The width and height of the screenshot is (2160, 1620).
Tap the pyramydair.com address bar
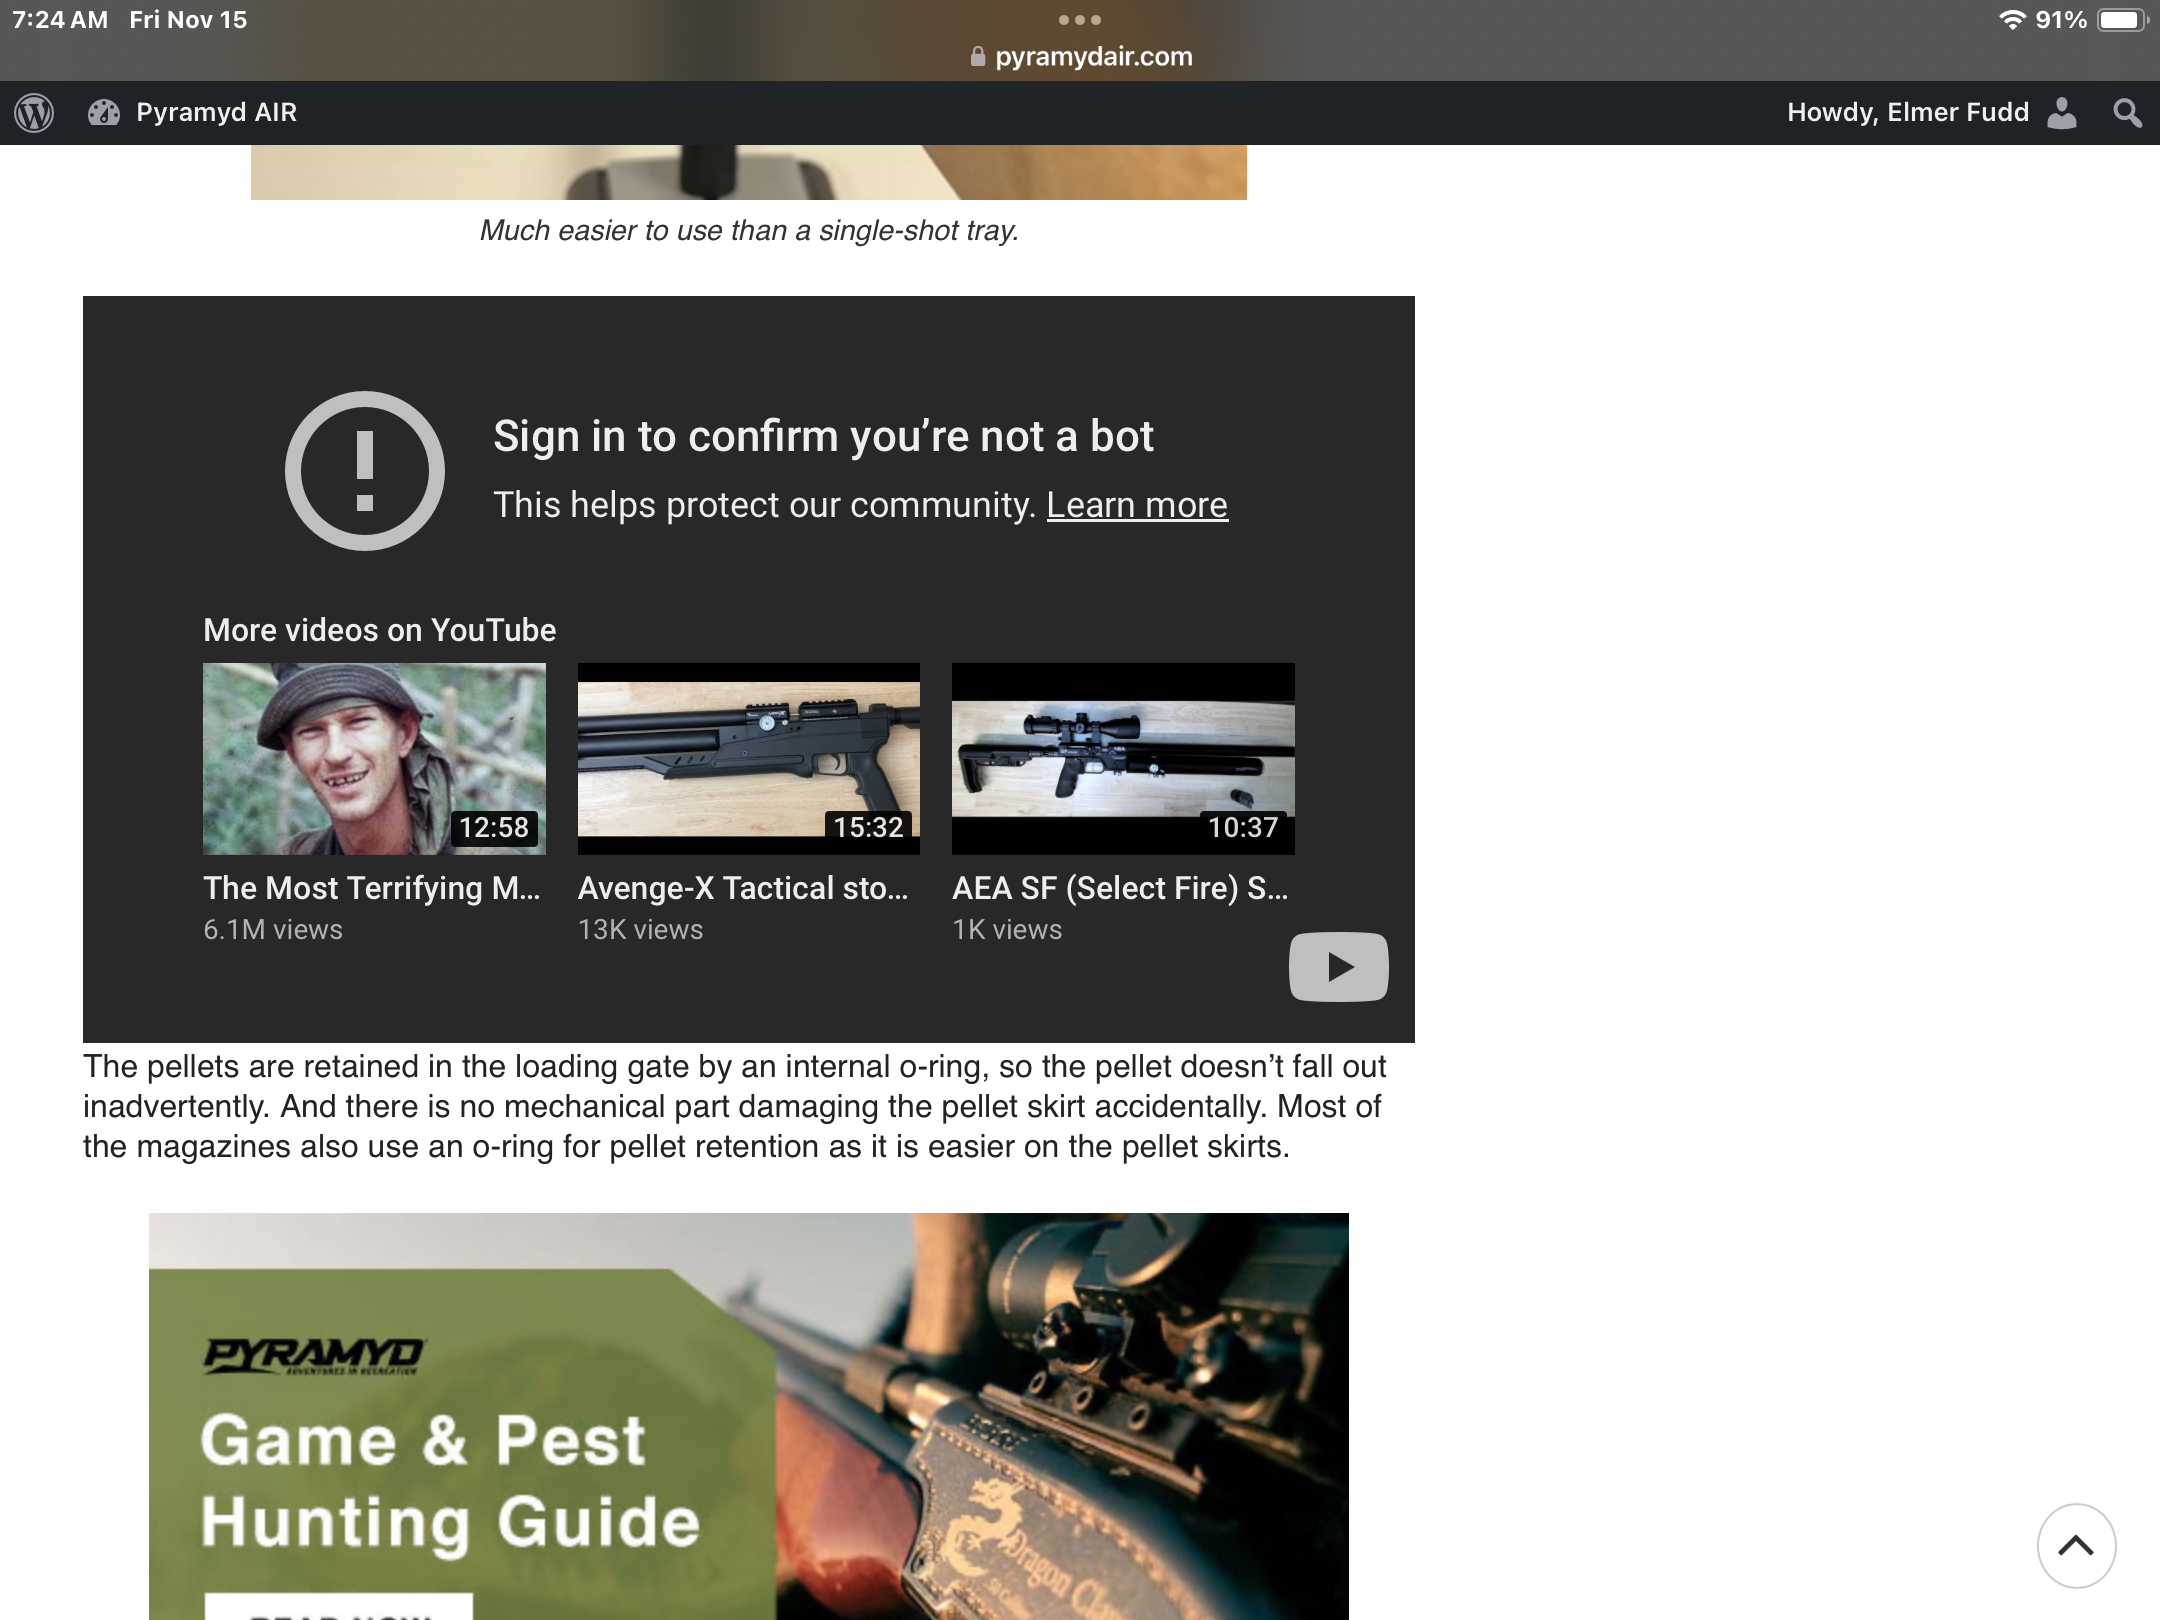1080,57
